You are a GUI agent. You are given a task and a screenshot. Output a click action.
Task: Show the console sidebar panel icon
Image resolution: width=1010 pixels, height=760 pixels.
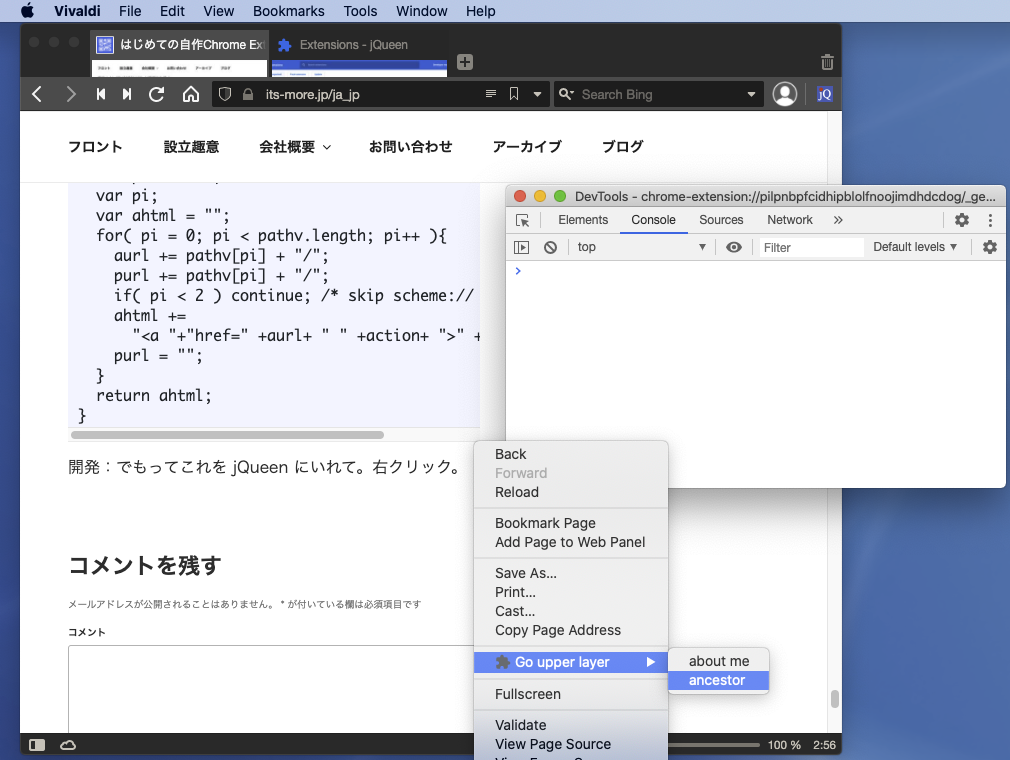pyautogui.click(x=522, y=247)
